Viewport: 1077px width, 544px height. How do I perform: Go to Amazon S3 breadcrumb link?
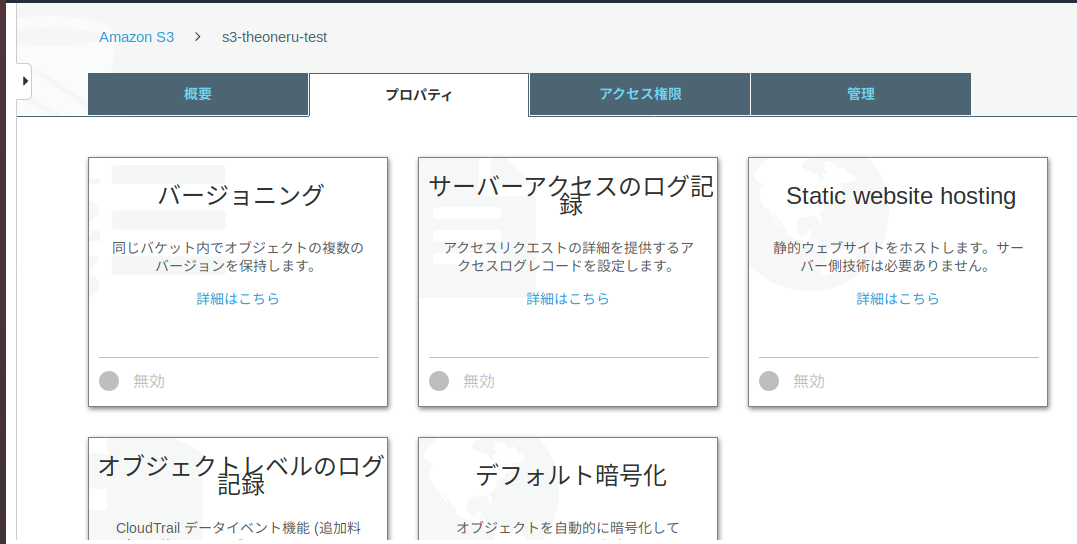click(x=137, y=37)
